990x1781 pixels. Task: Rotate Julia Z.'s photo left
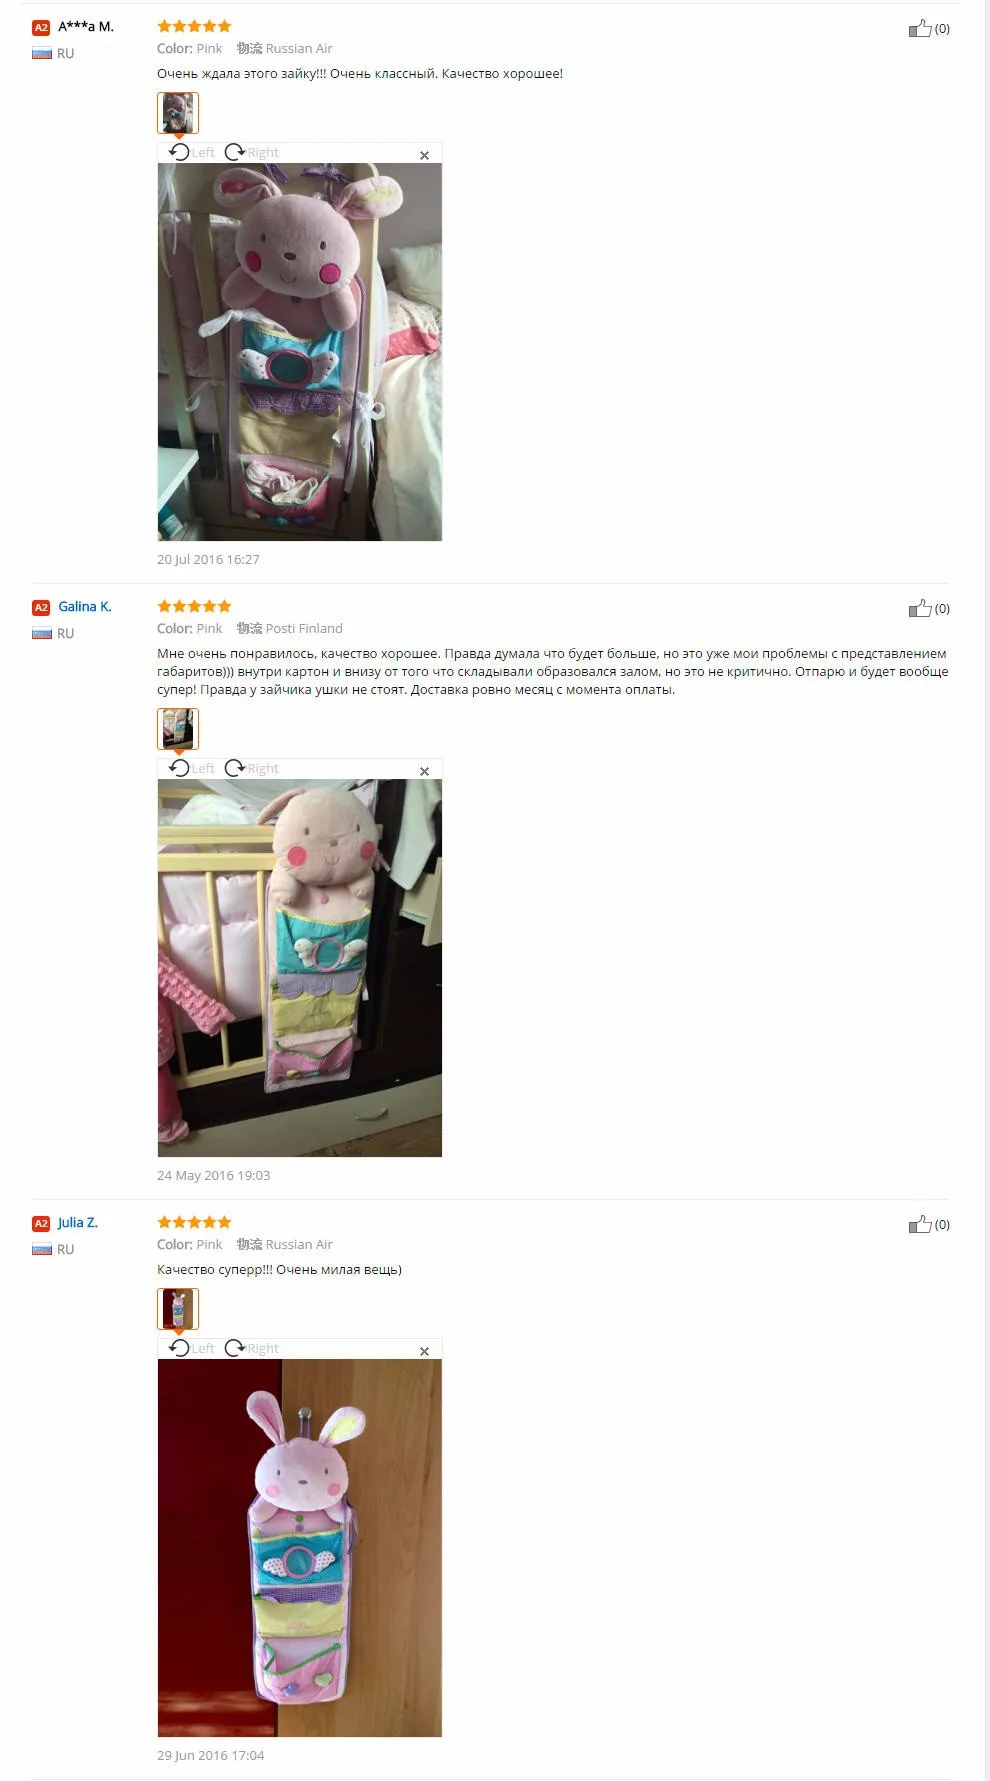191,1348
